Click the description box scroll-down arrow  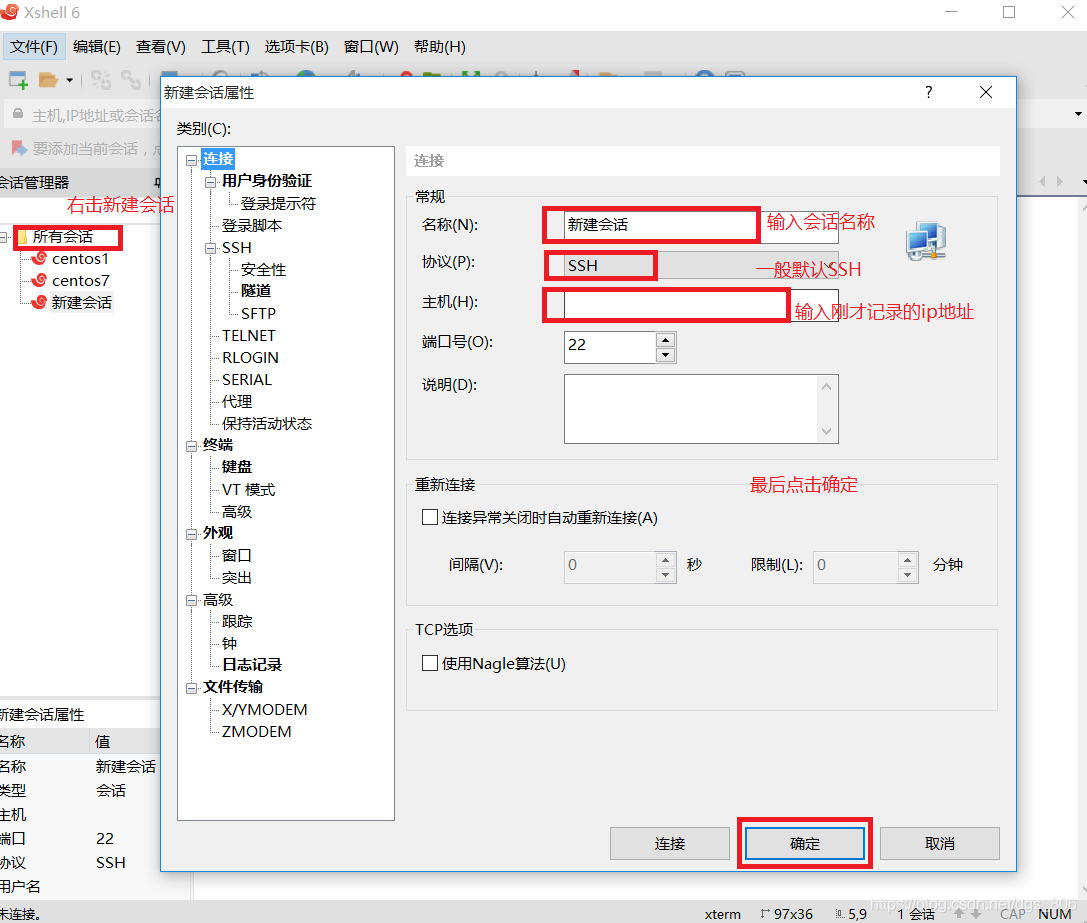click(x=826, y=431)
